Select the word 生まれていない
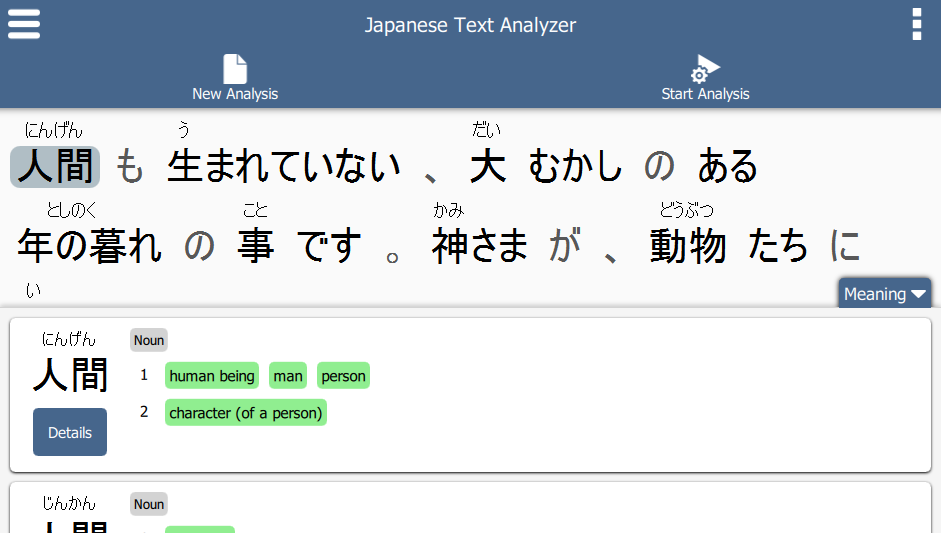Viewport: 941px width, 533px height. click(284, 167)
